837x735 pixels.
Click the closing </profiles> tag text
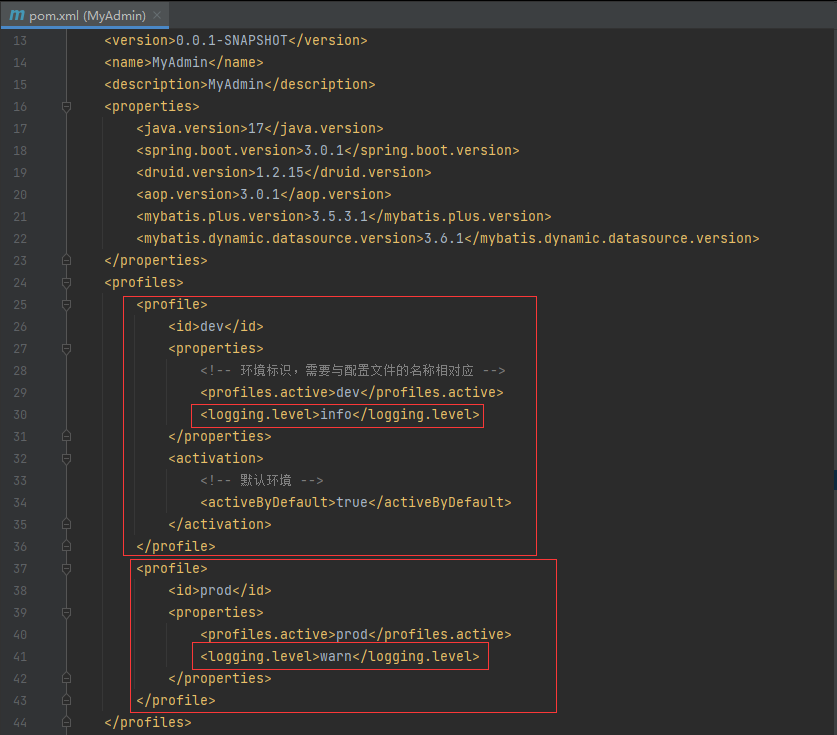148,722
